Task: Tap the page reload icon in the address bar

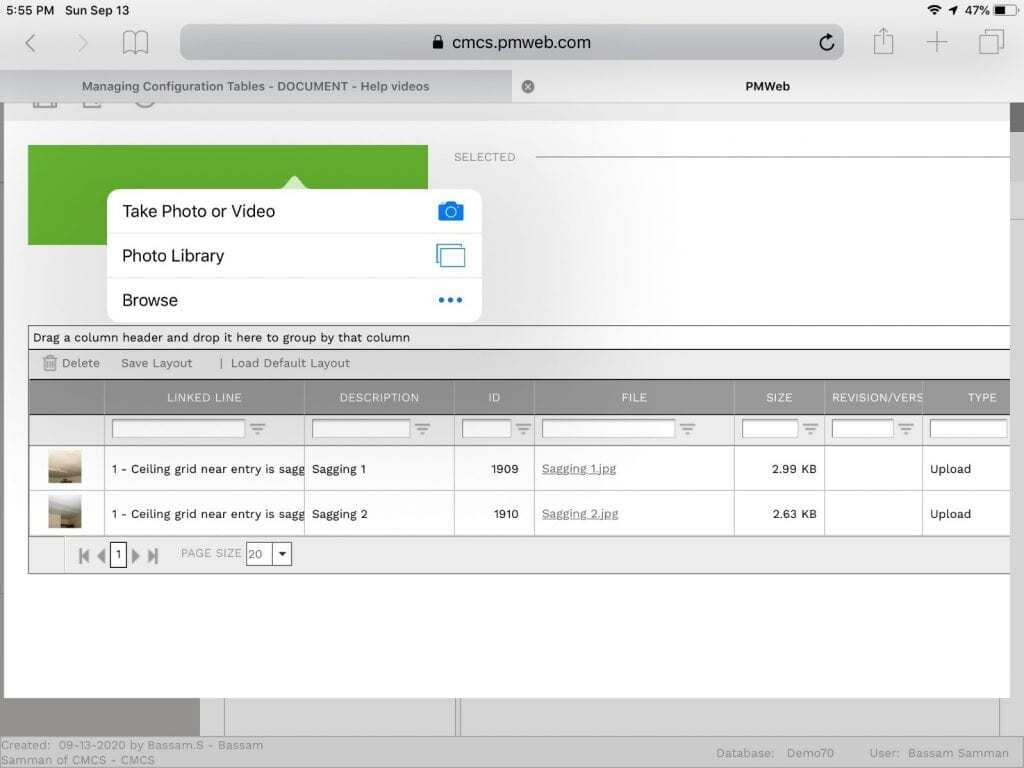Action: coord(826,42)
